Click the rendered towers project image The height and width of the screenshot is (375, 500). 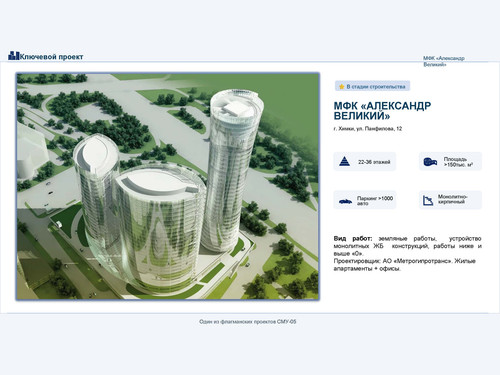168,186
